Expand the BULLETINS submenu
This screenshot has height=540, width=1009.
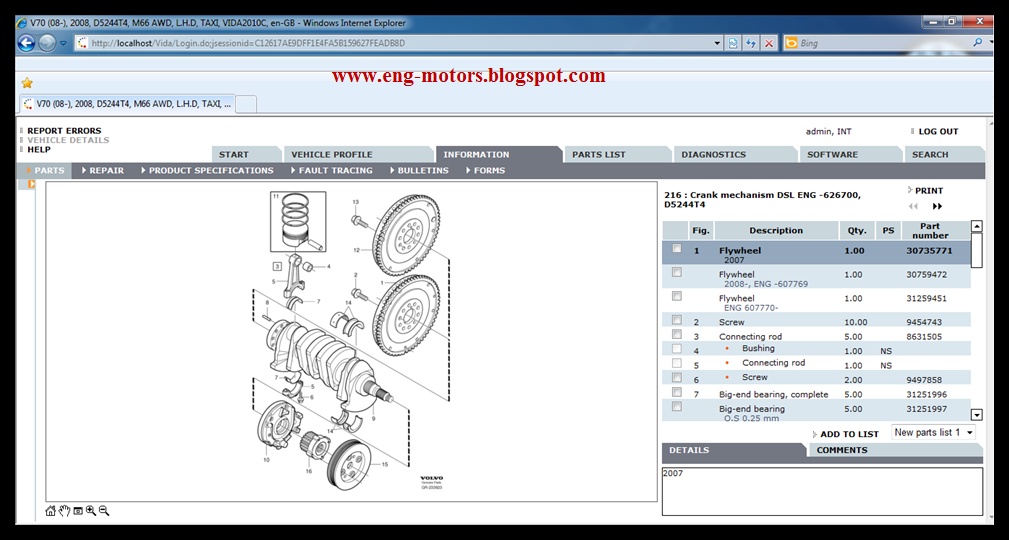[419, 171]
